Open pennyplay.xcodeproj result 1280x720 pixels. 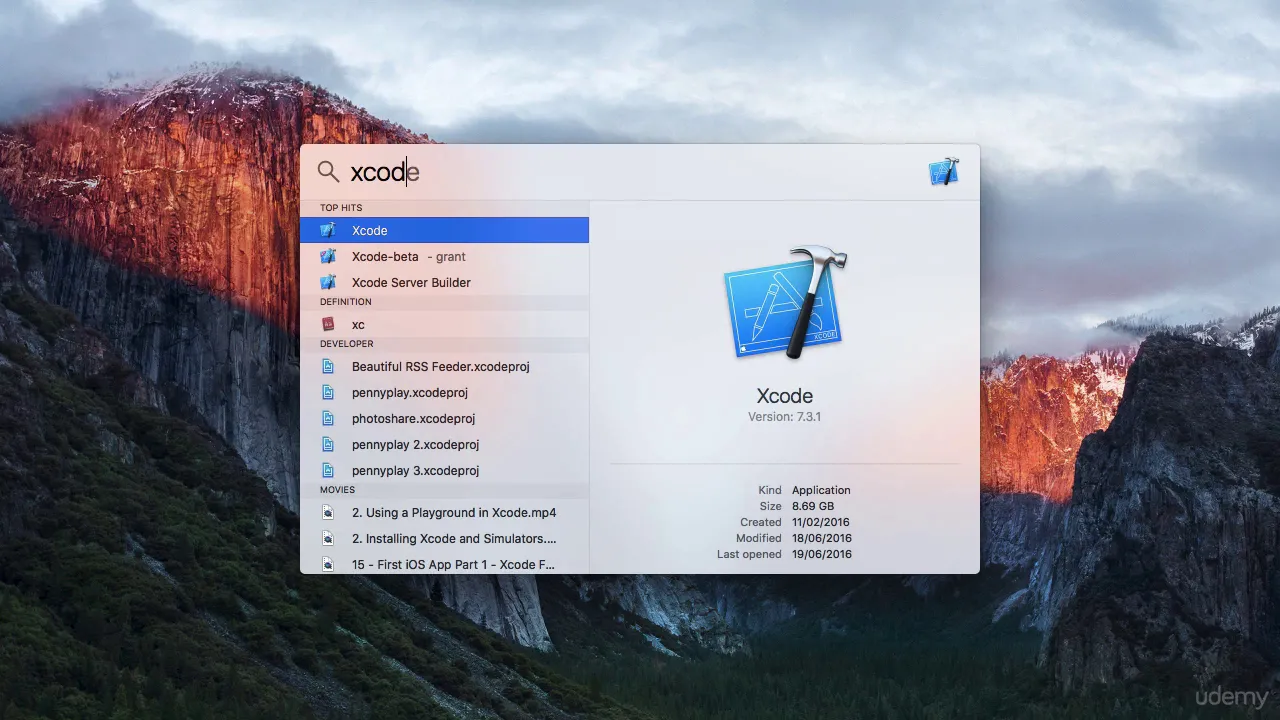coord(444,392)
